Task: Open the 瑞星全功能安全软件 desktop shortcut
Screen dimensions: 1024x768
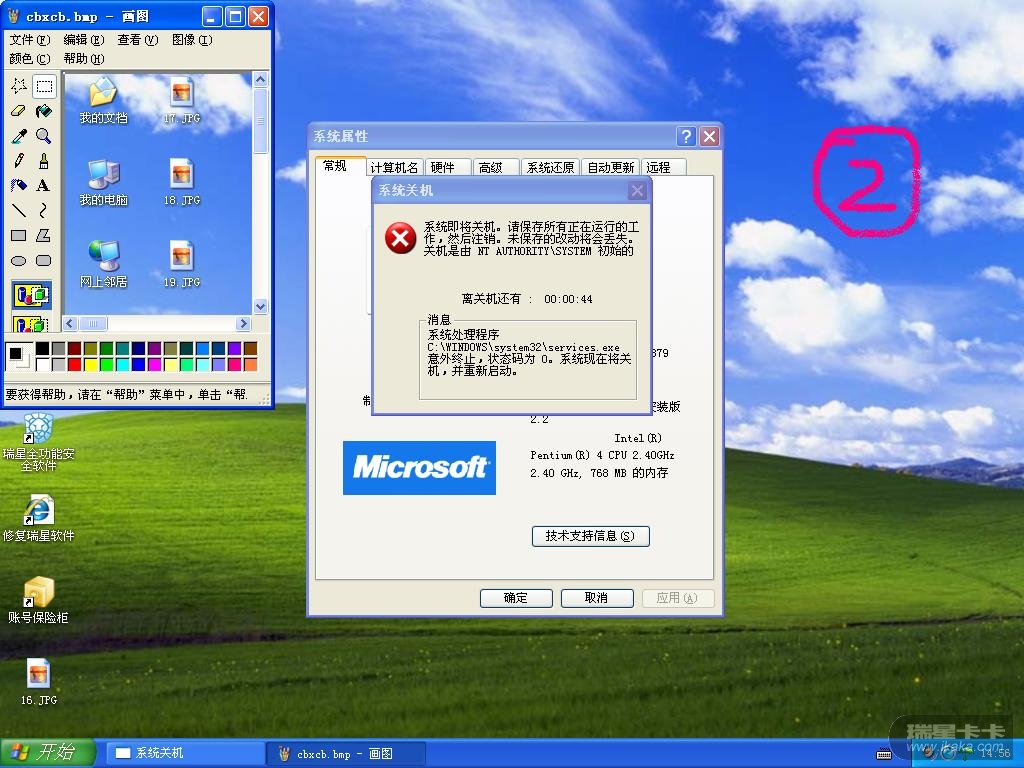Action: (x=39, y=442)
